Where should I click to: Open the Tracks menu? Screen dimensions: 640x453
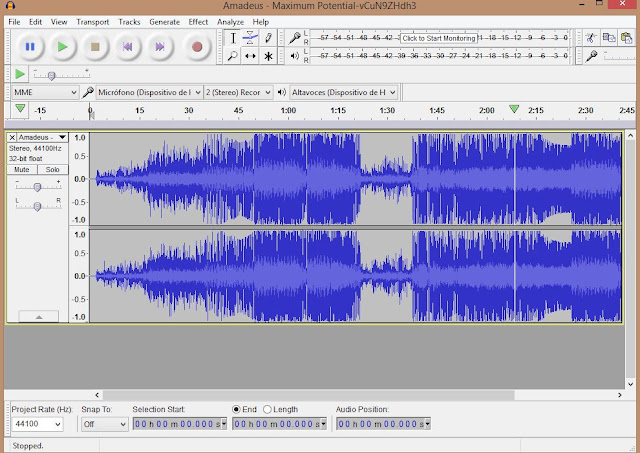(x=129, y=22)
